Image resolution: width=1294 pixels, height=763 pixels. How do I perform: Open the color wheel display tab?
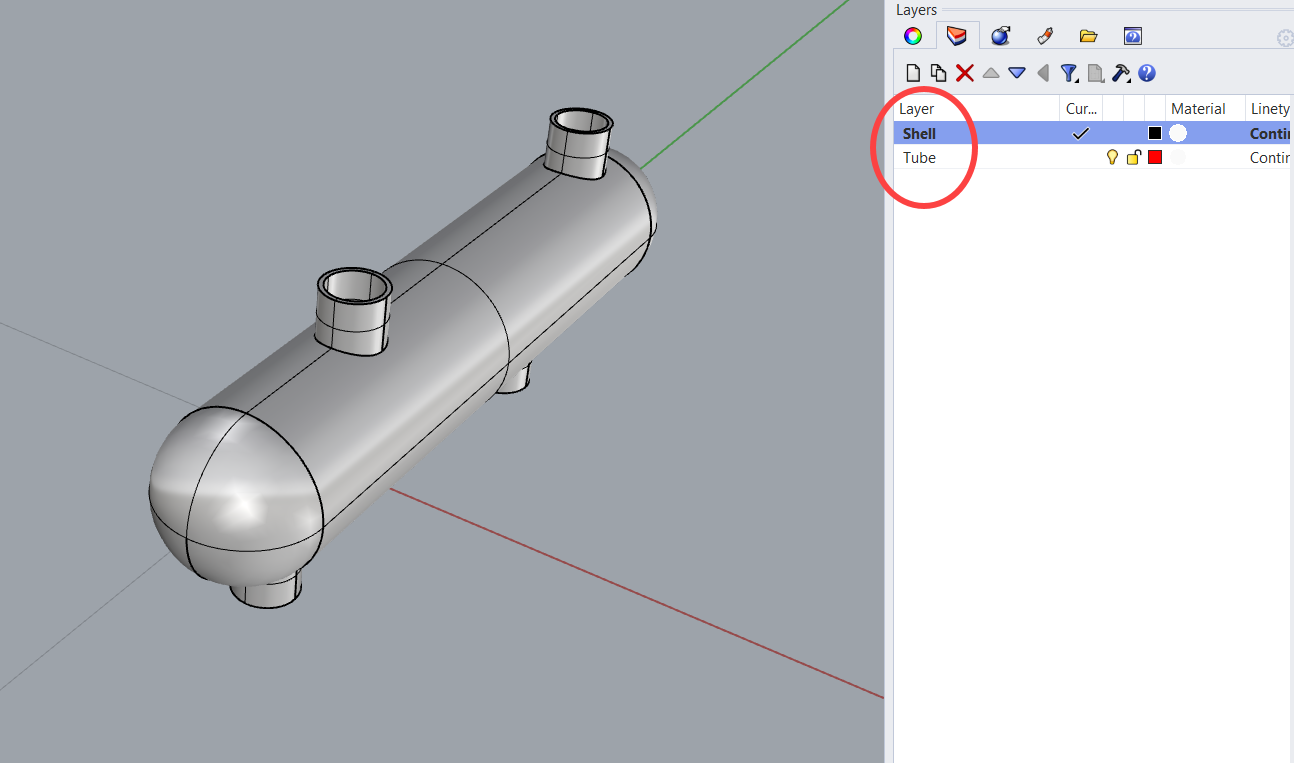click(x=912, y=35)
